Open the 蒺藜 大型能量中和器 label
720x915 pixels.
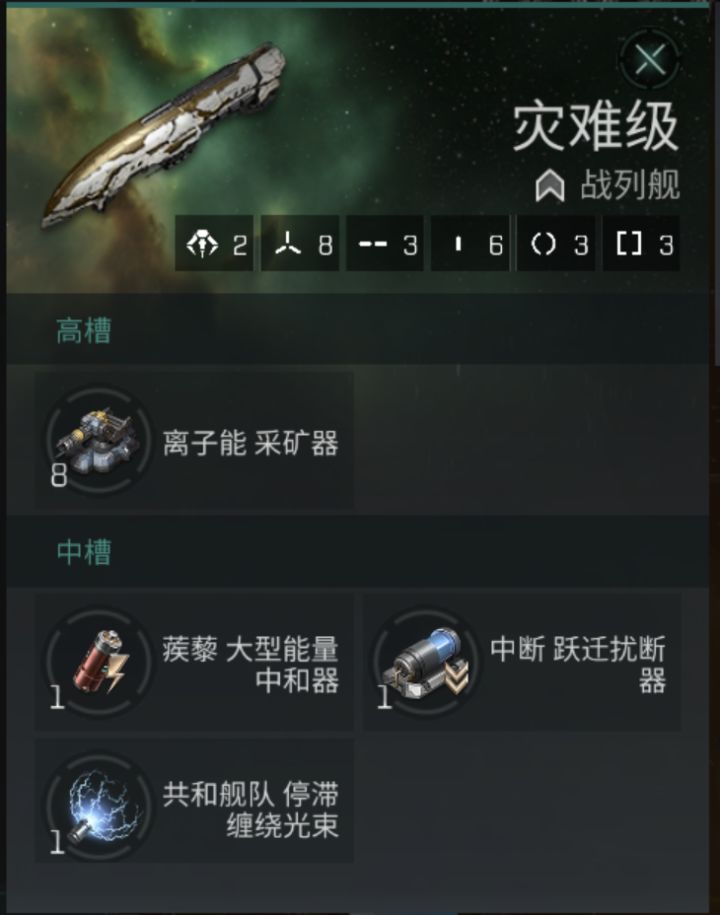(x=251, y=665)
